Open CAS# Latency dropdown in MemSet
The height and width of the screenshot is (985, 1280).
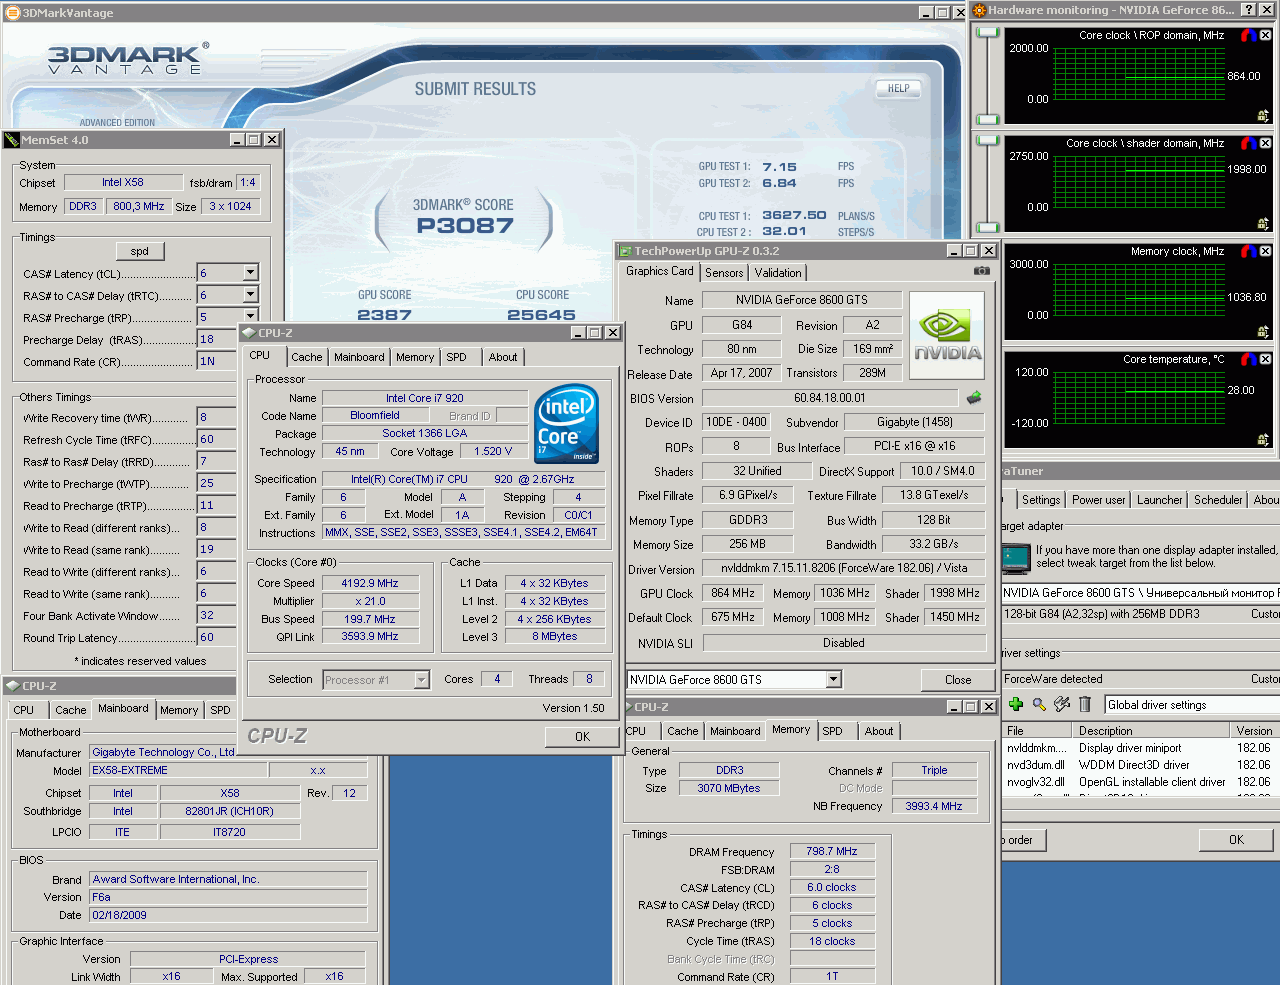[x=250, y=273]
